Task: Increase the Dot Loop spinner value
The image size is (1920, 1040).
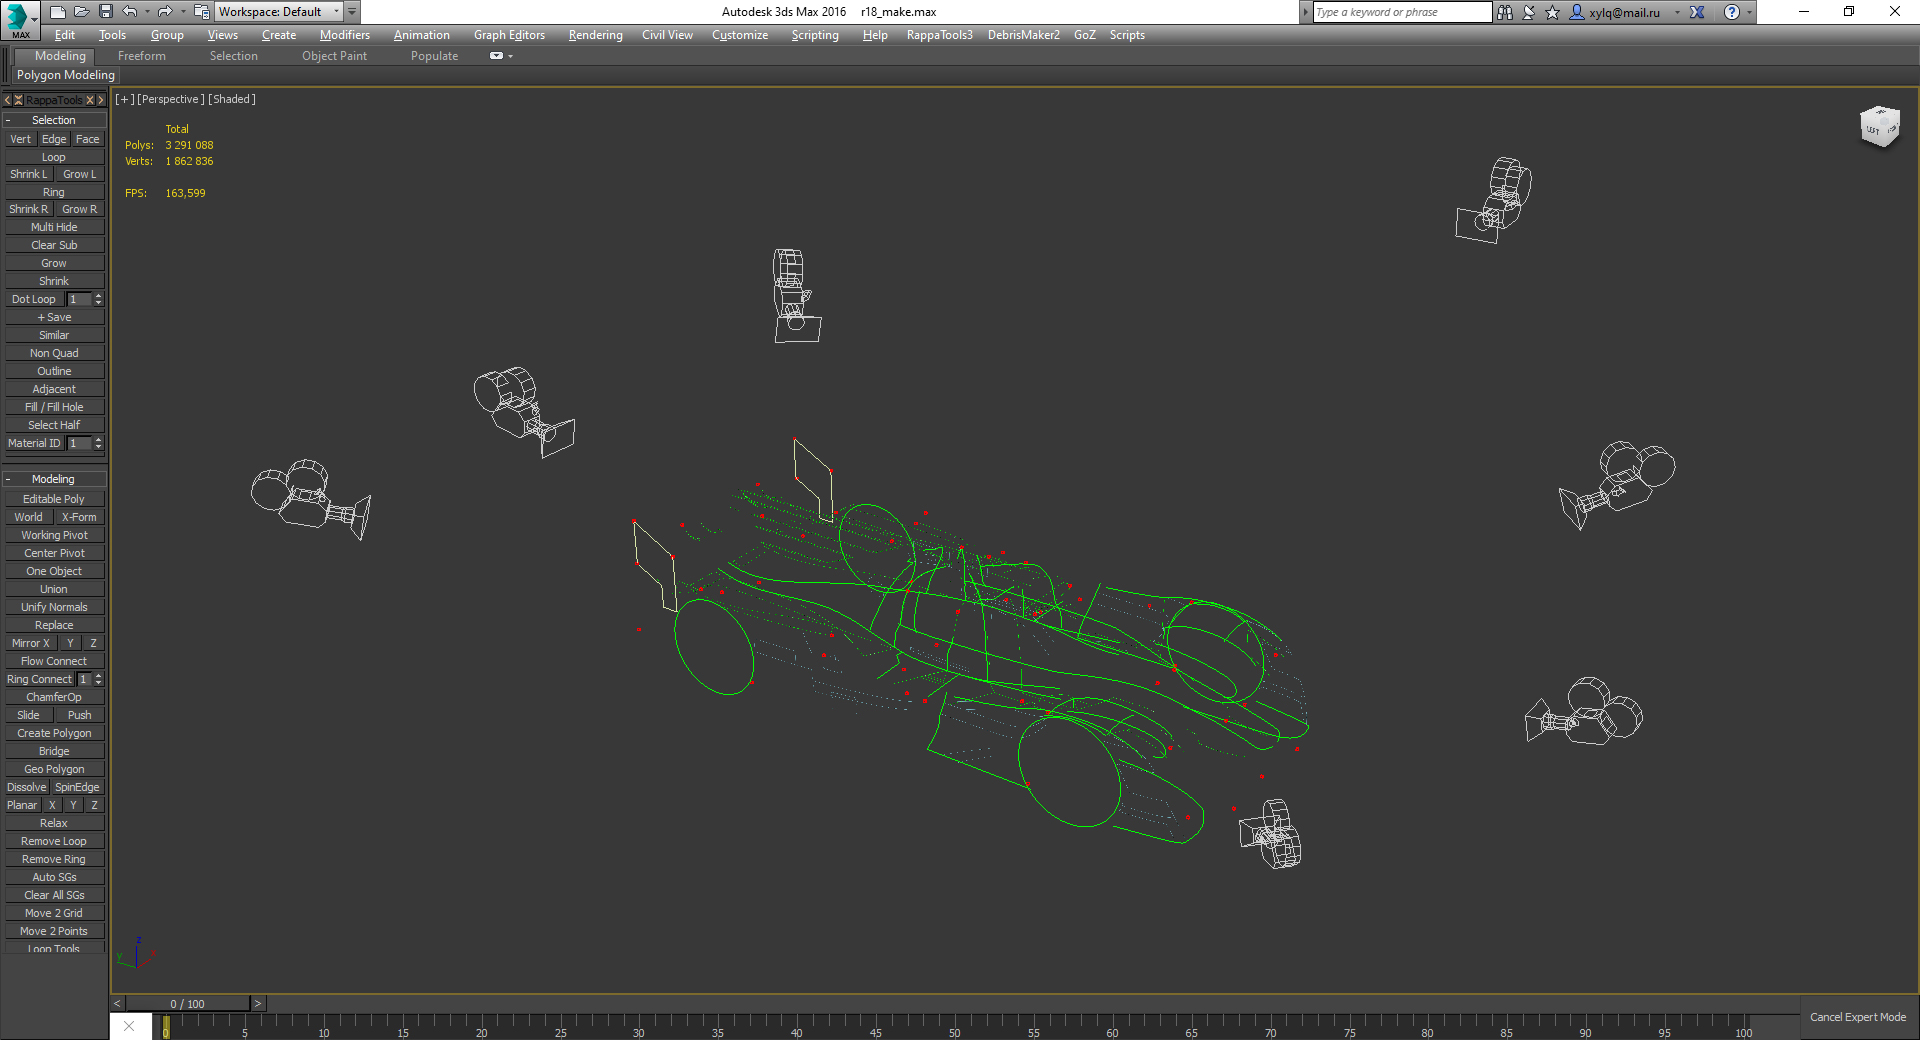Action: 98,296
